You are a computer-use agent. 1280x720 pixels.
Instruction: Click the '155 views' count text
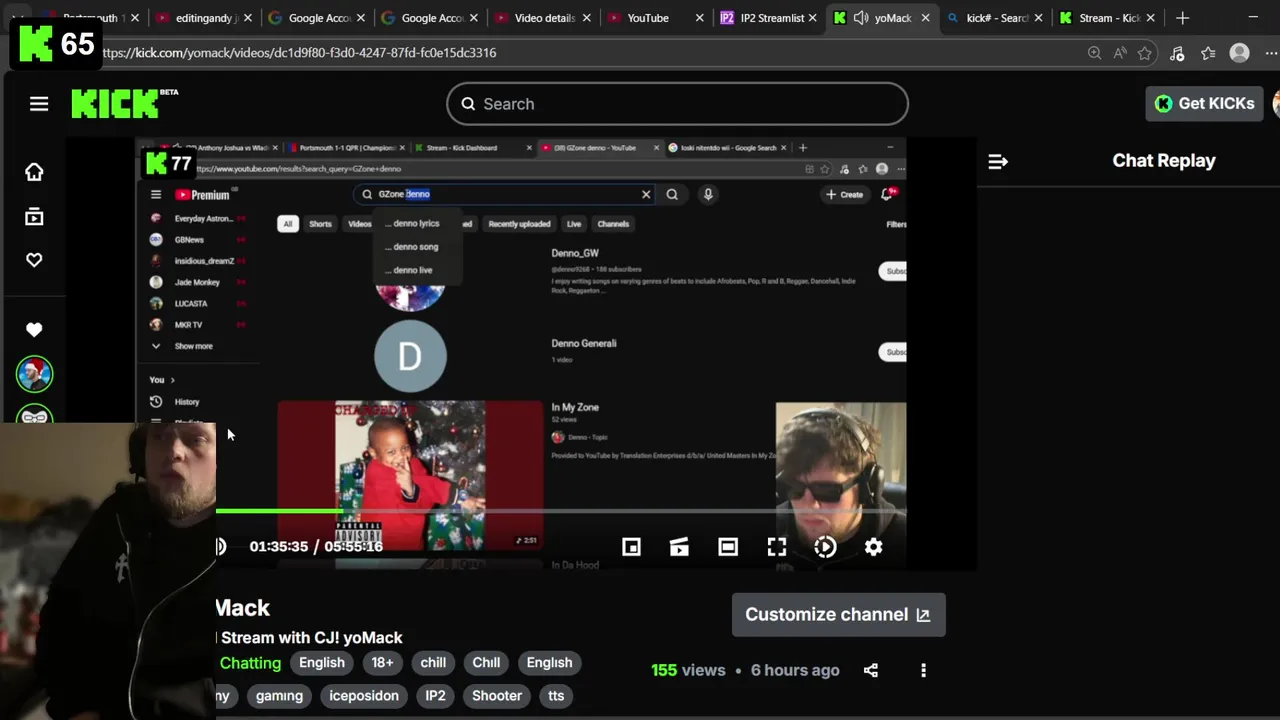(x=688, y=670)
